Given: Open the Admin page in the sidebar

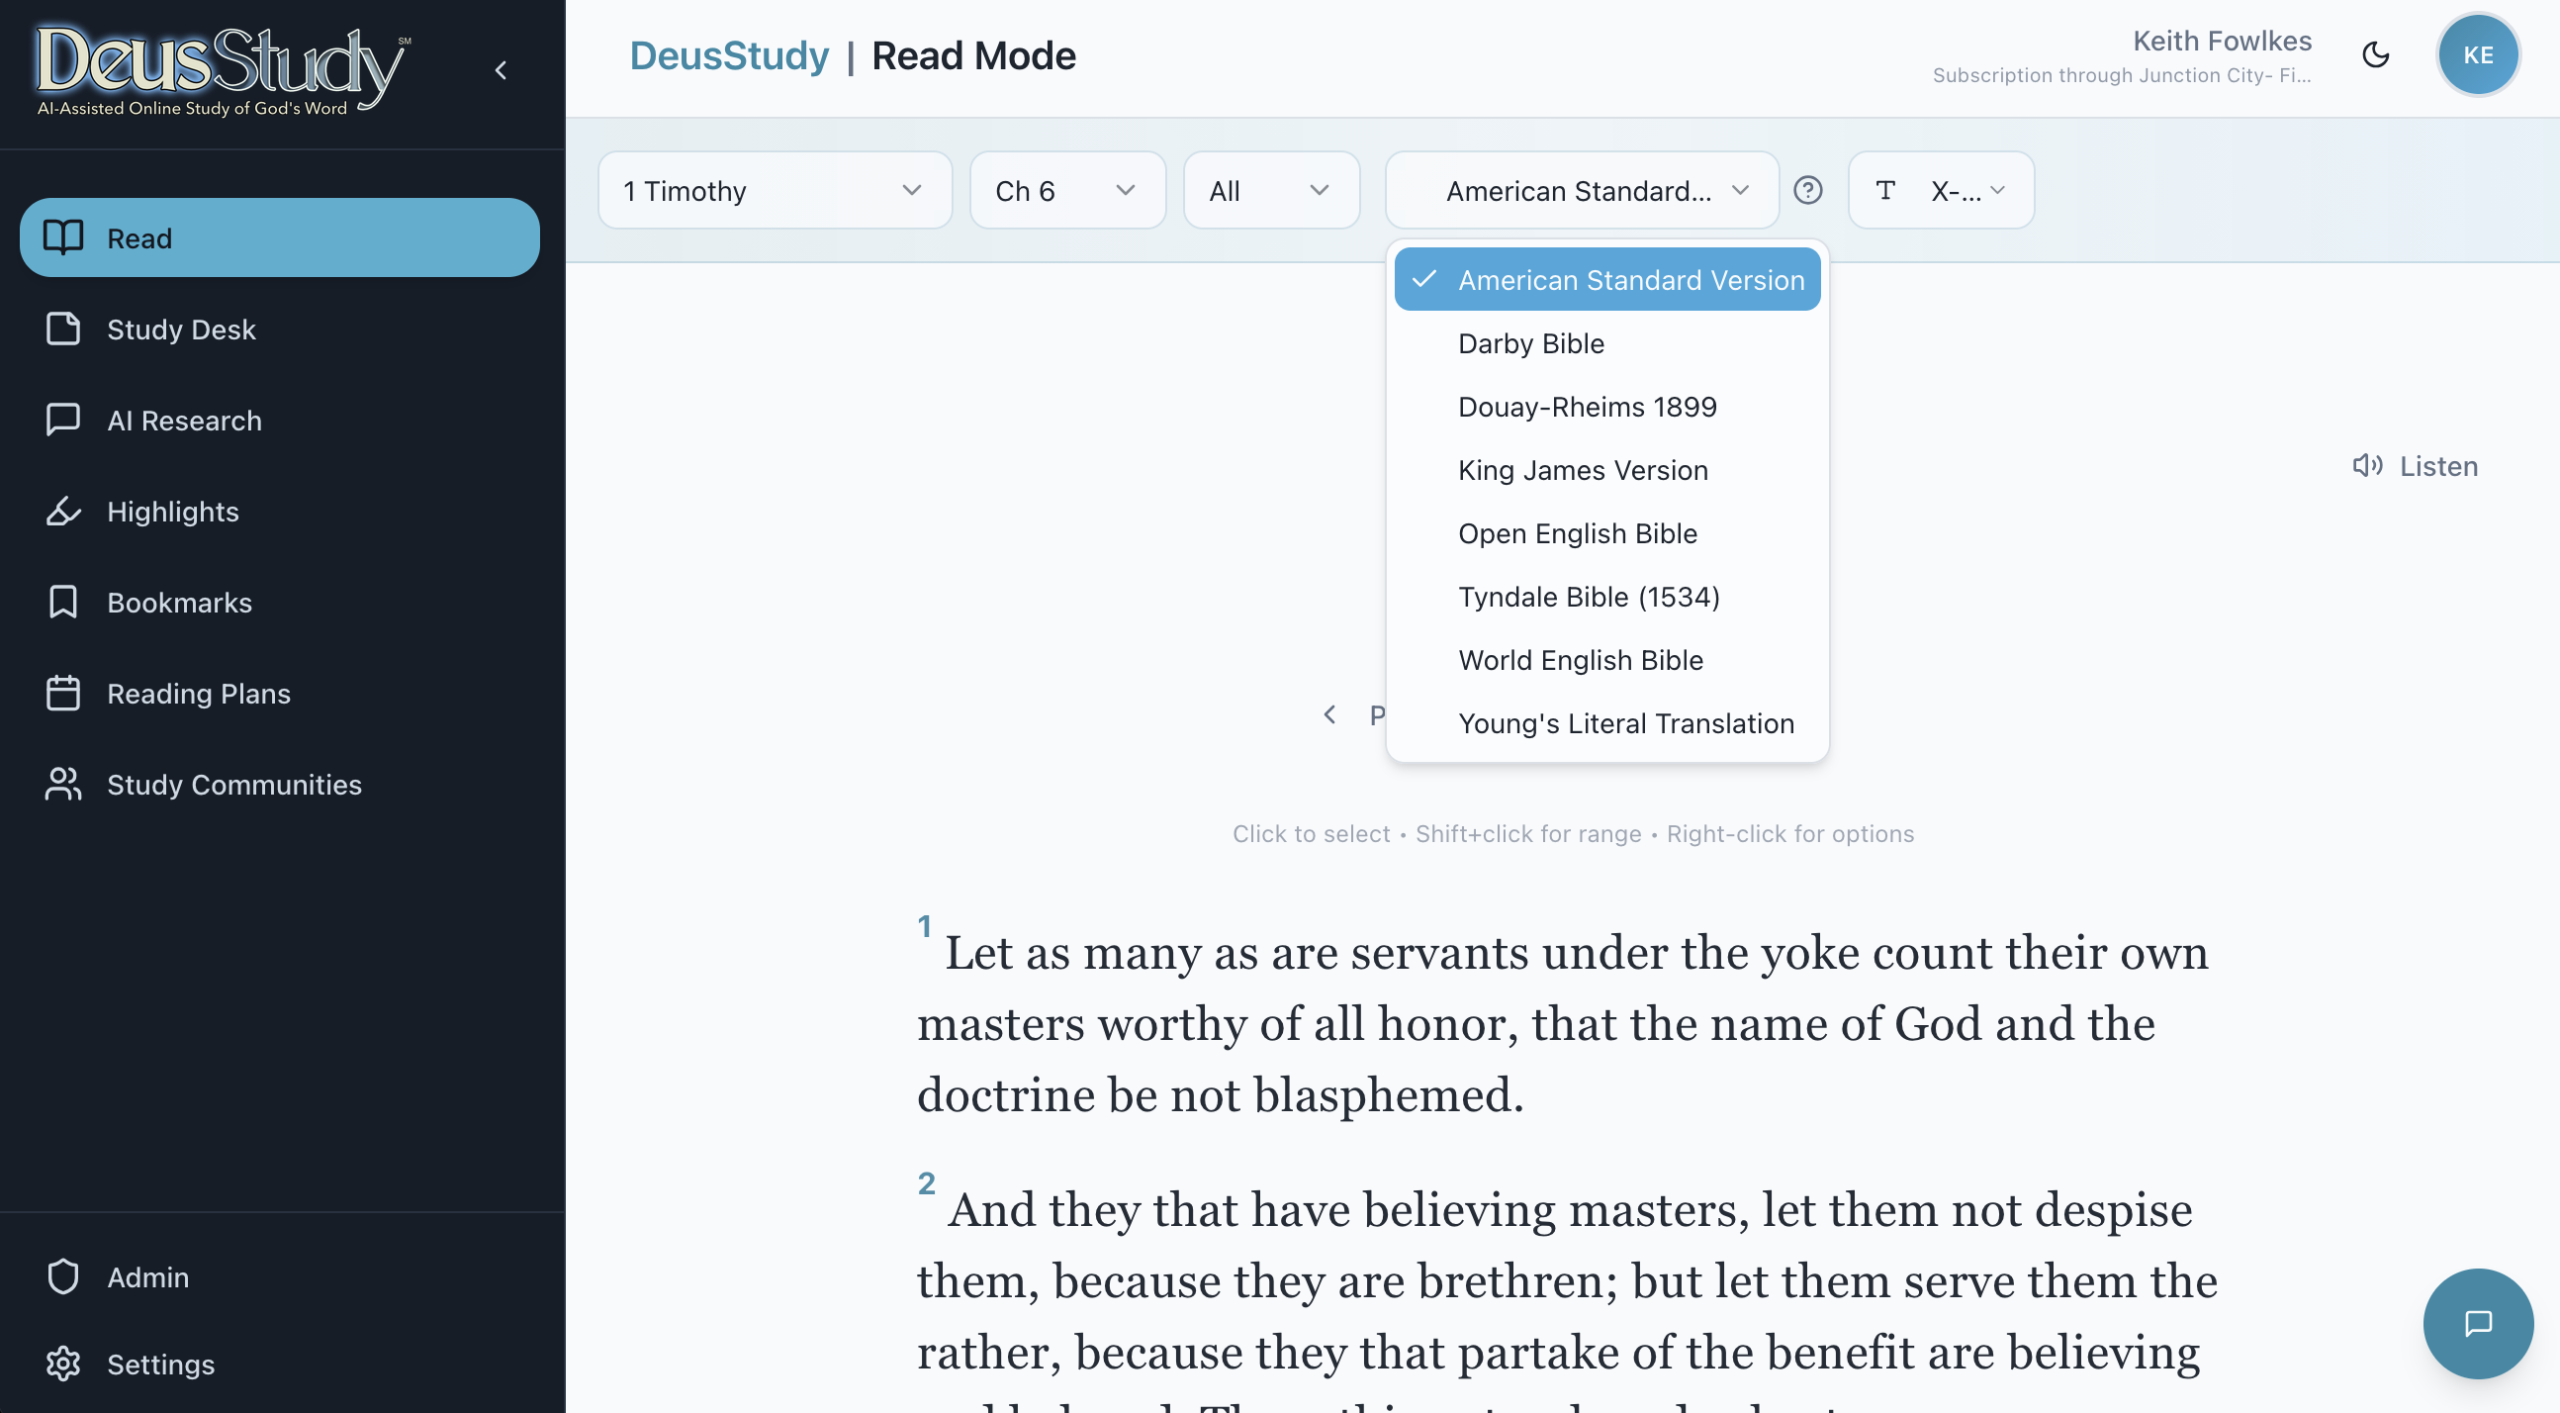Looking at the screenshot, I should (x=147, y=1277).
